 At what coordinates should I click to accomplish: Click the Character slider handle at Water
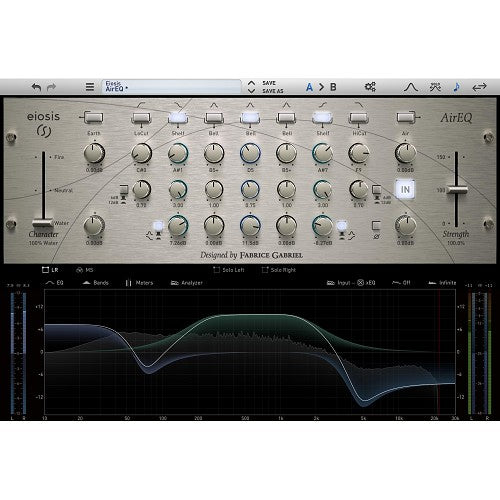click(43, 223)
